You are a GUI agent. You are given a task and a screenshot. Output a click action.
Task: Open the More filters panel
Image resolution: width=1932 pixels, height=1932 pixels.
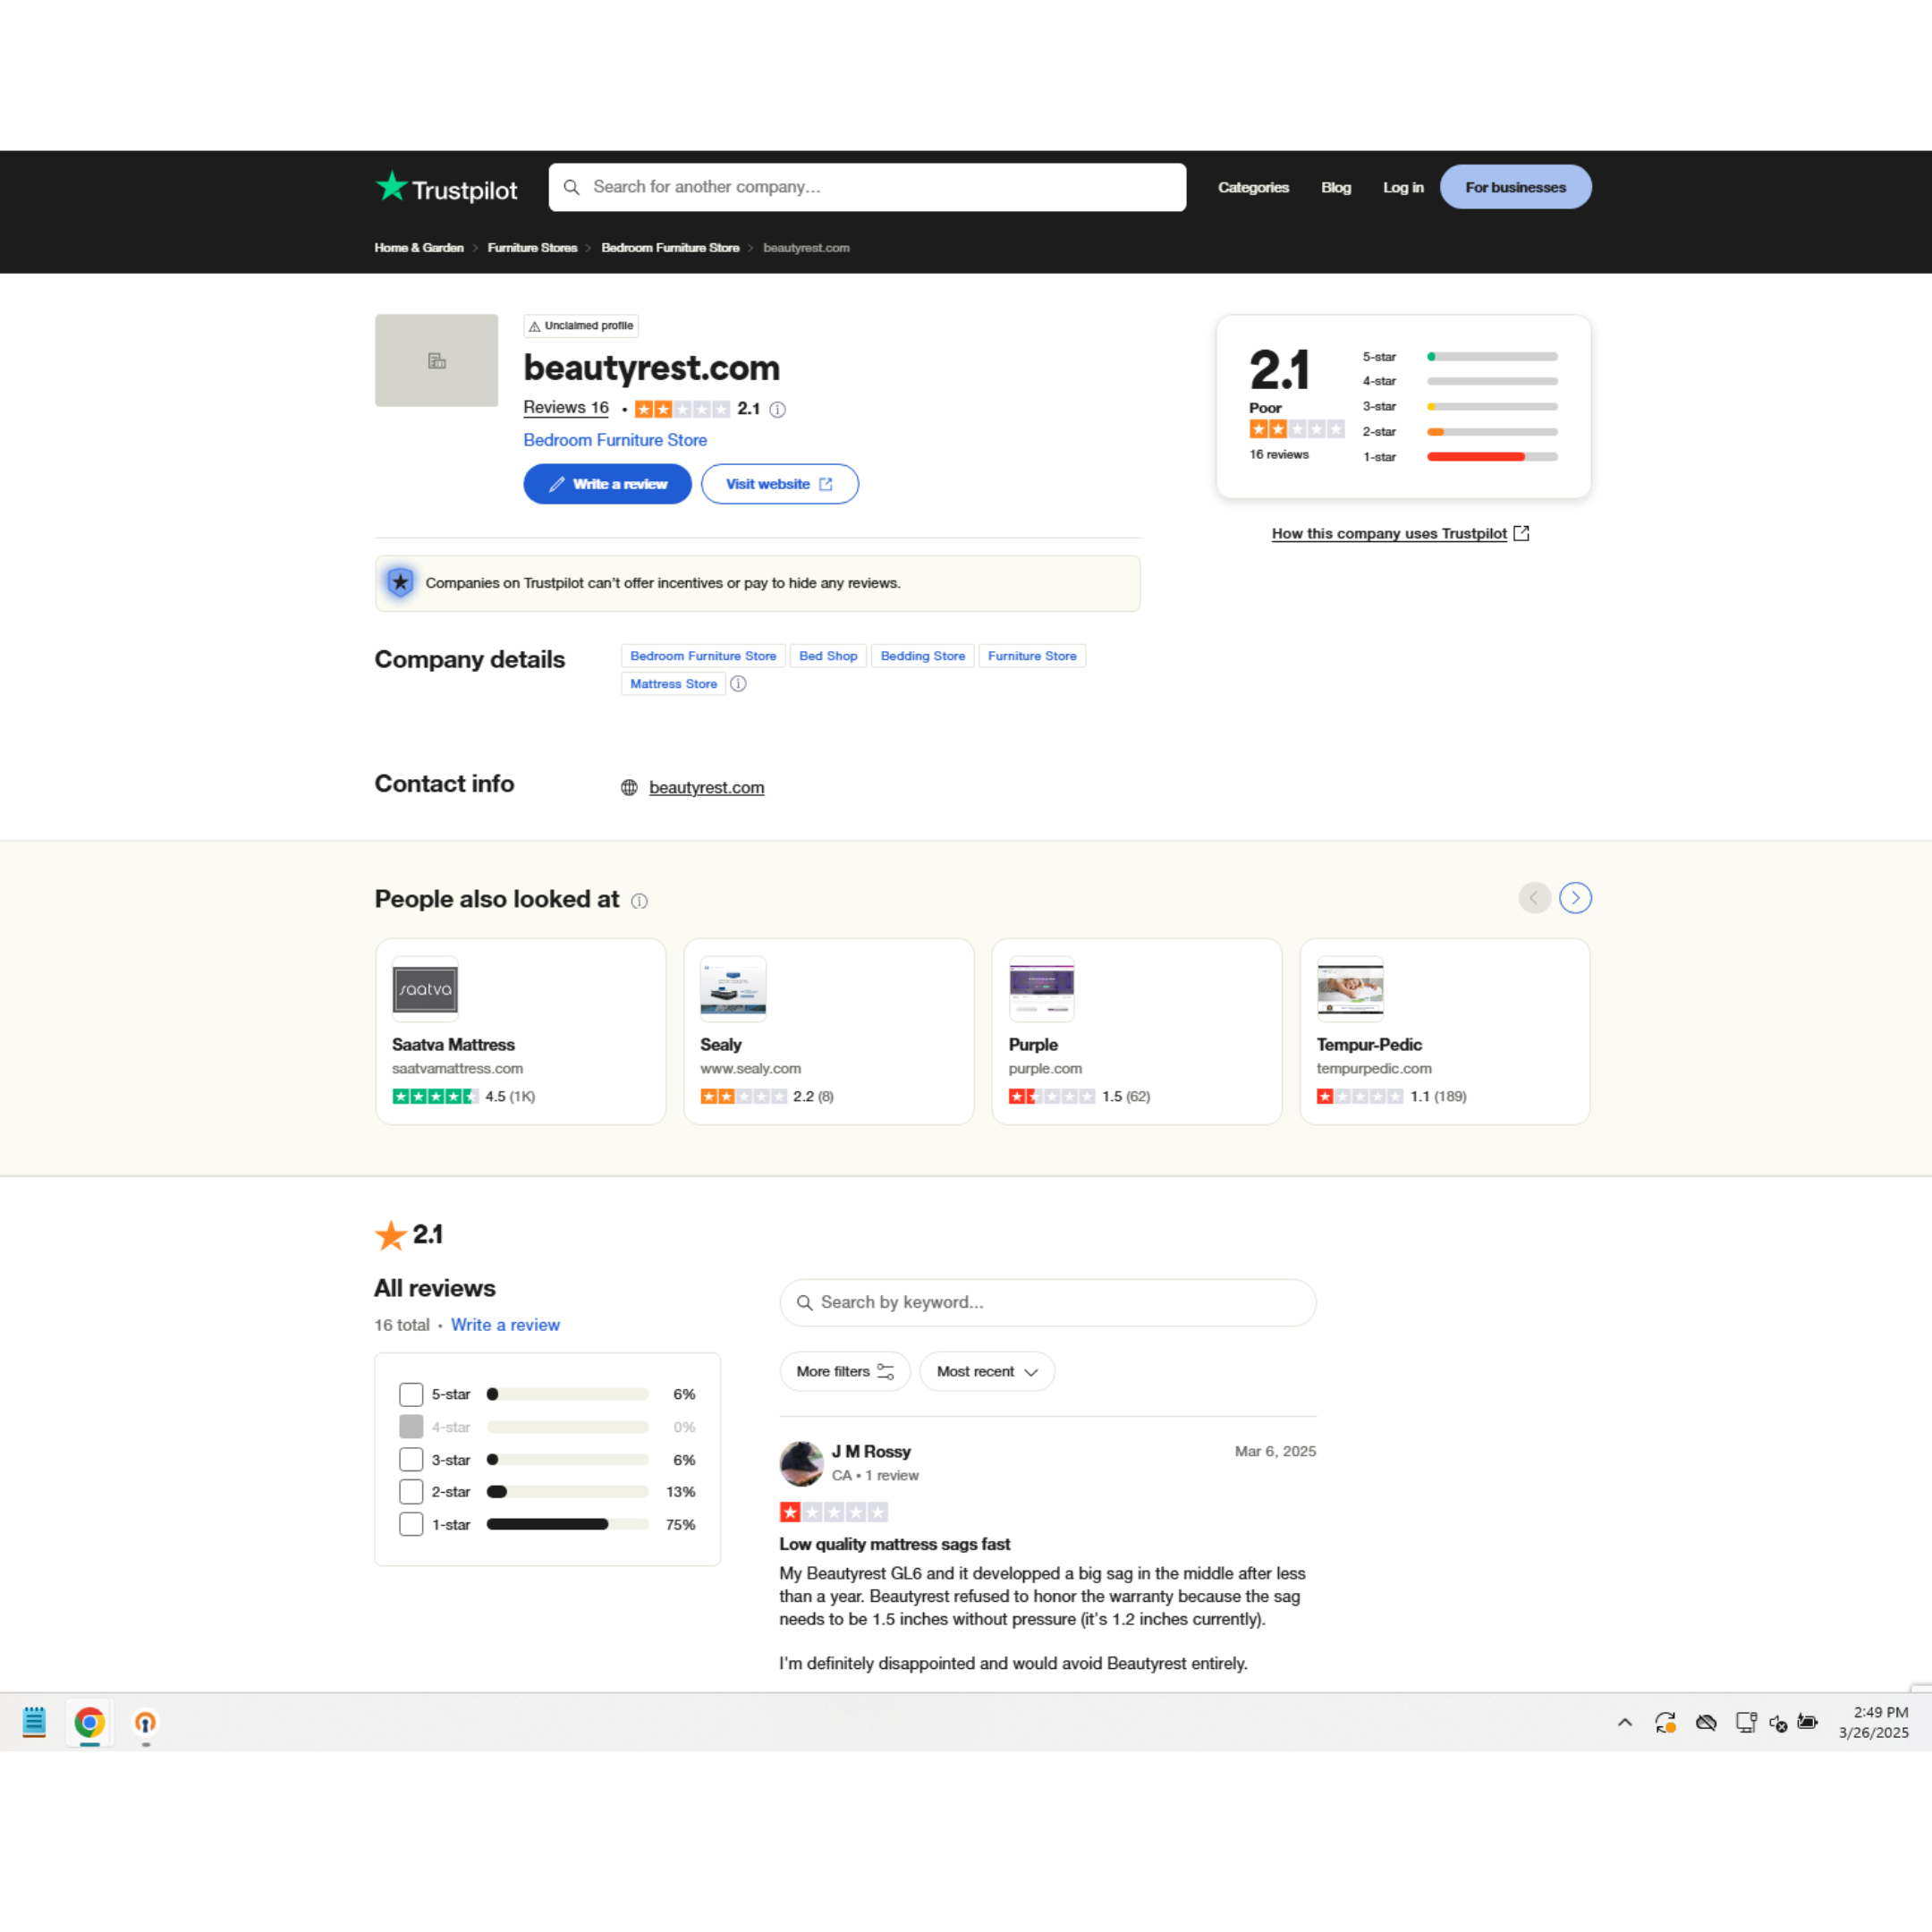point(845,1371)
